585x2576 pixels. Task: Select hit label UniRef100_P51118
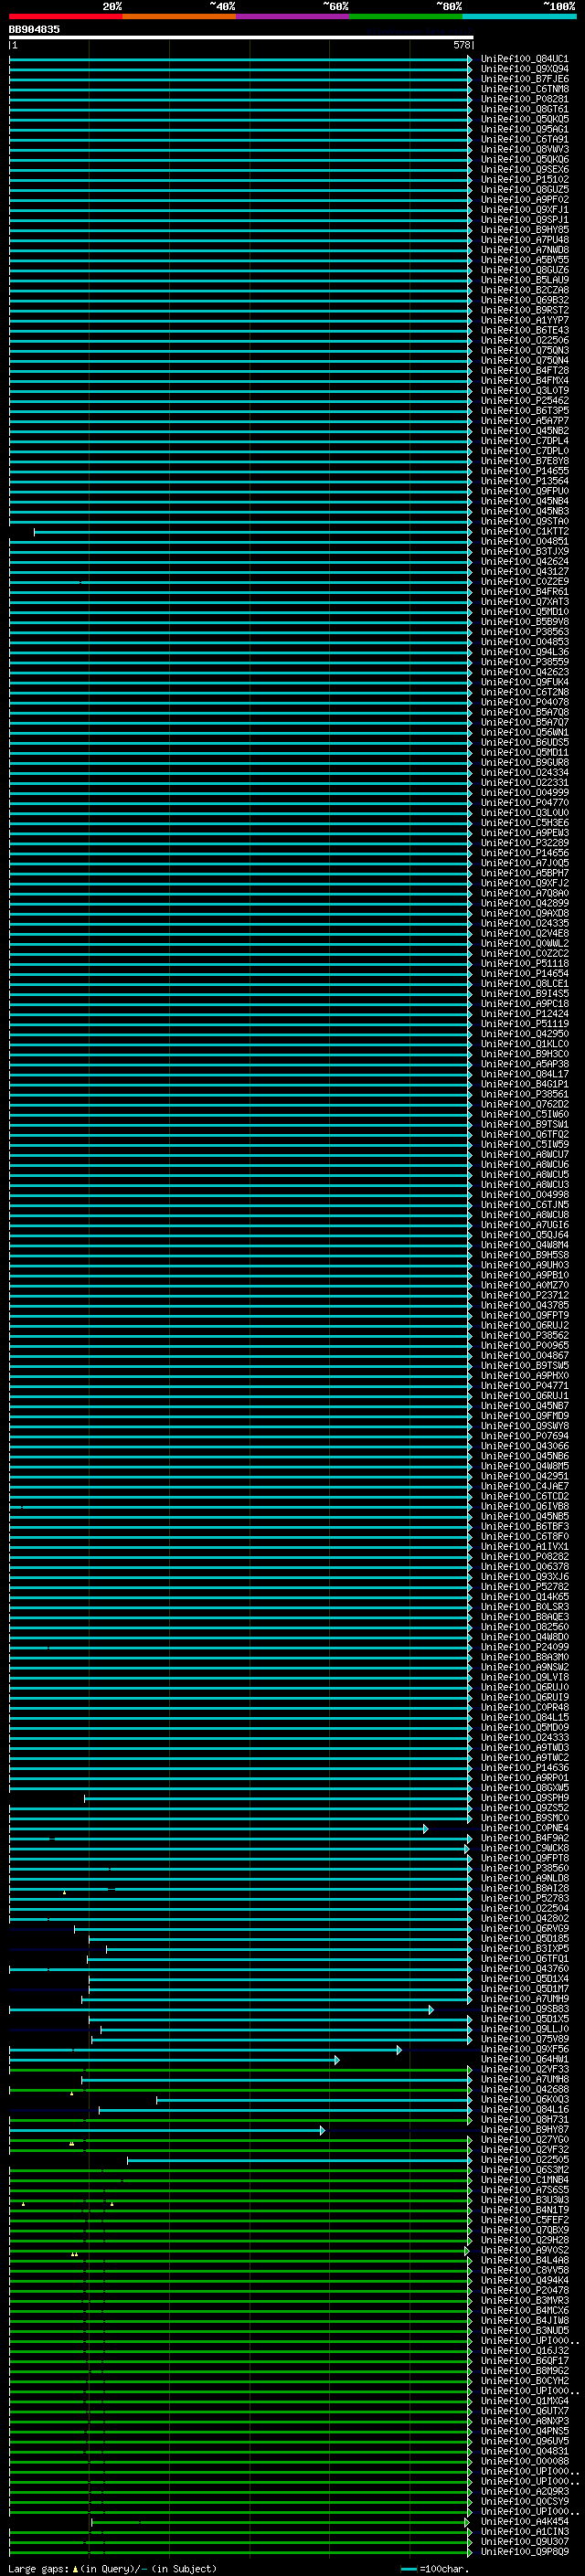(x=524, y=964)
